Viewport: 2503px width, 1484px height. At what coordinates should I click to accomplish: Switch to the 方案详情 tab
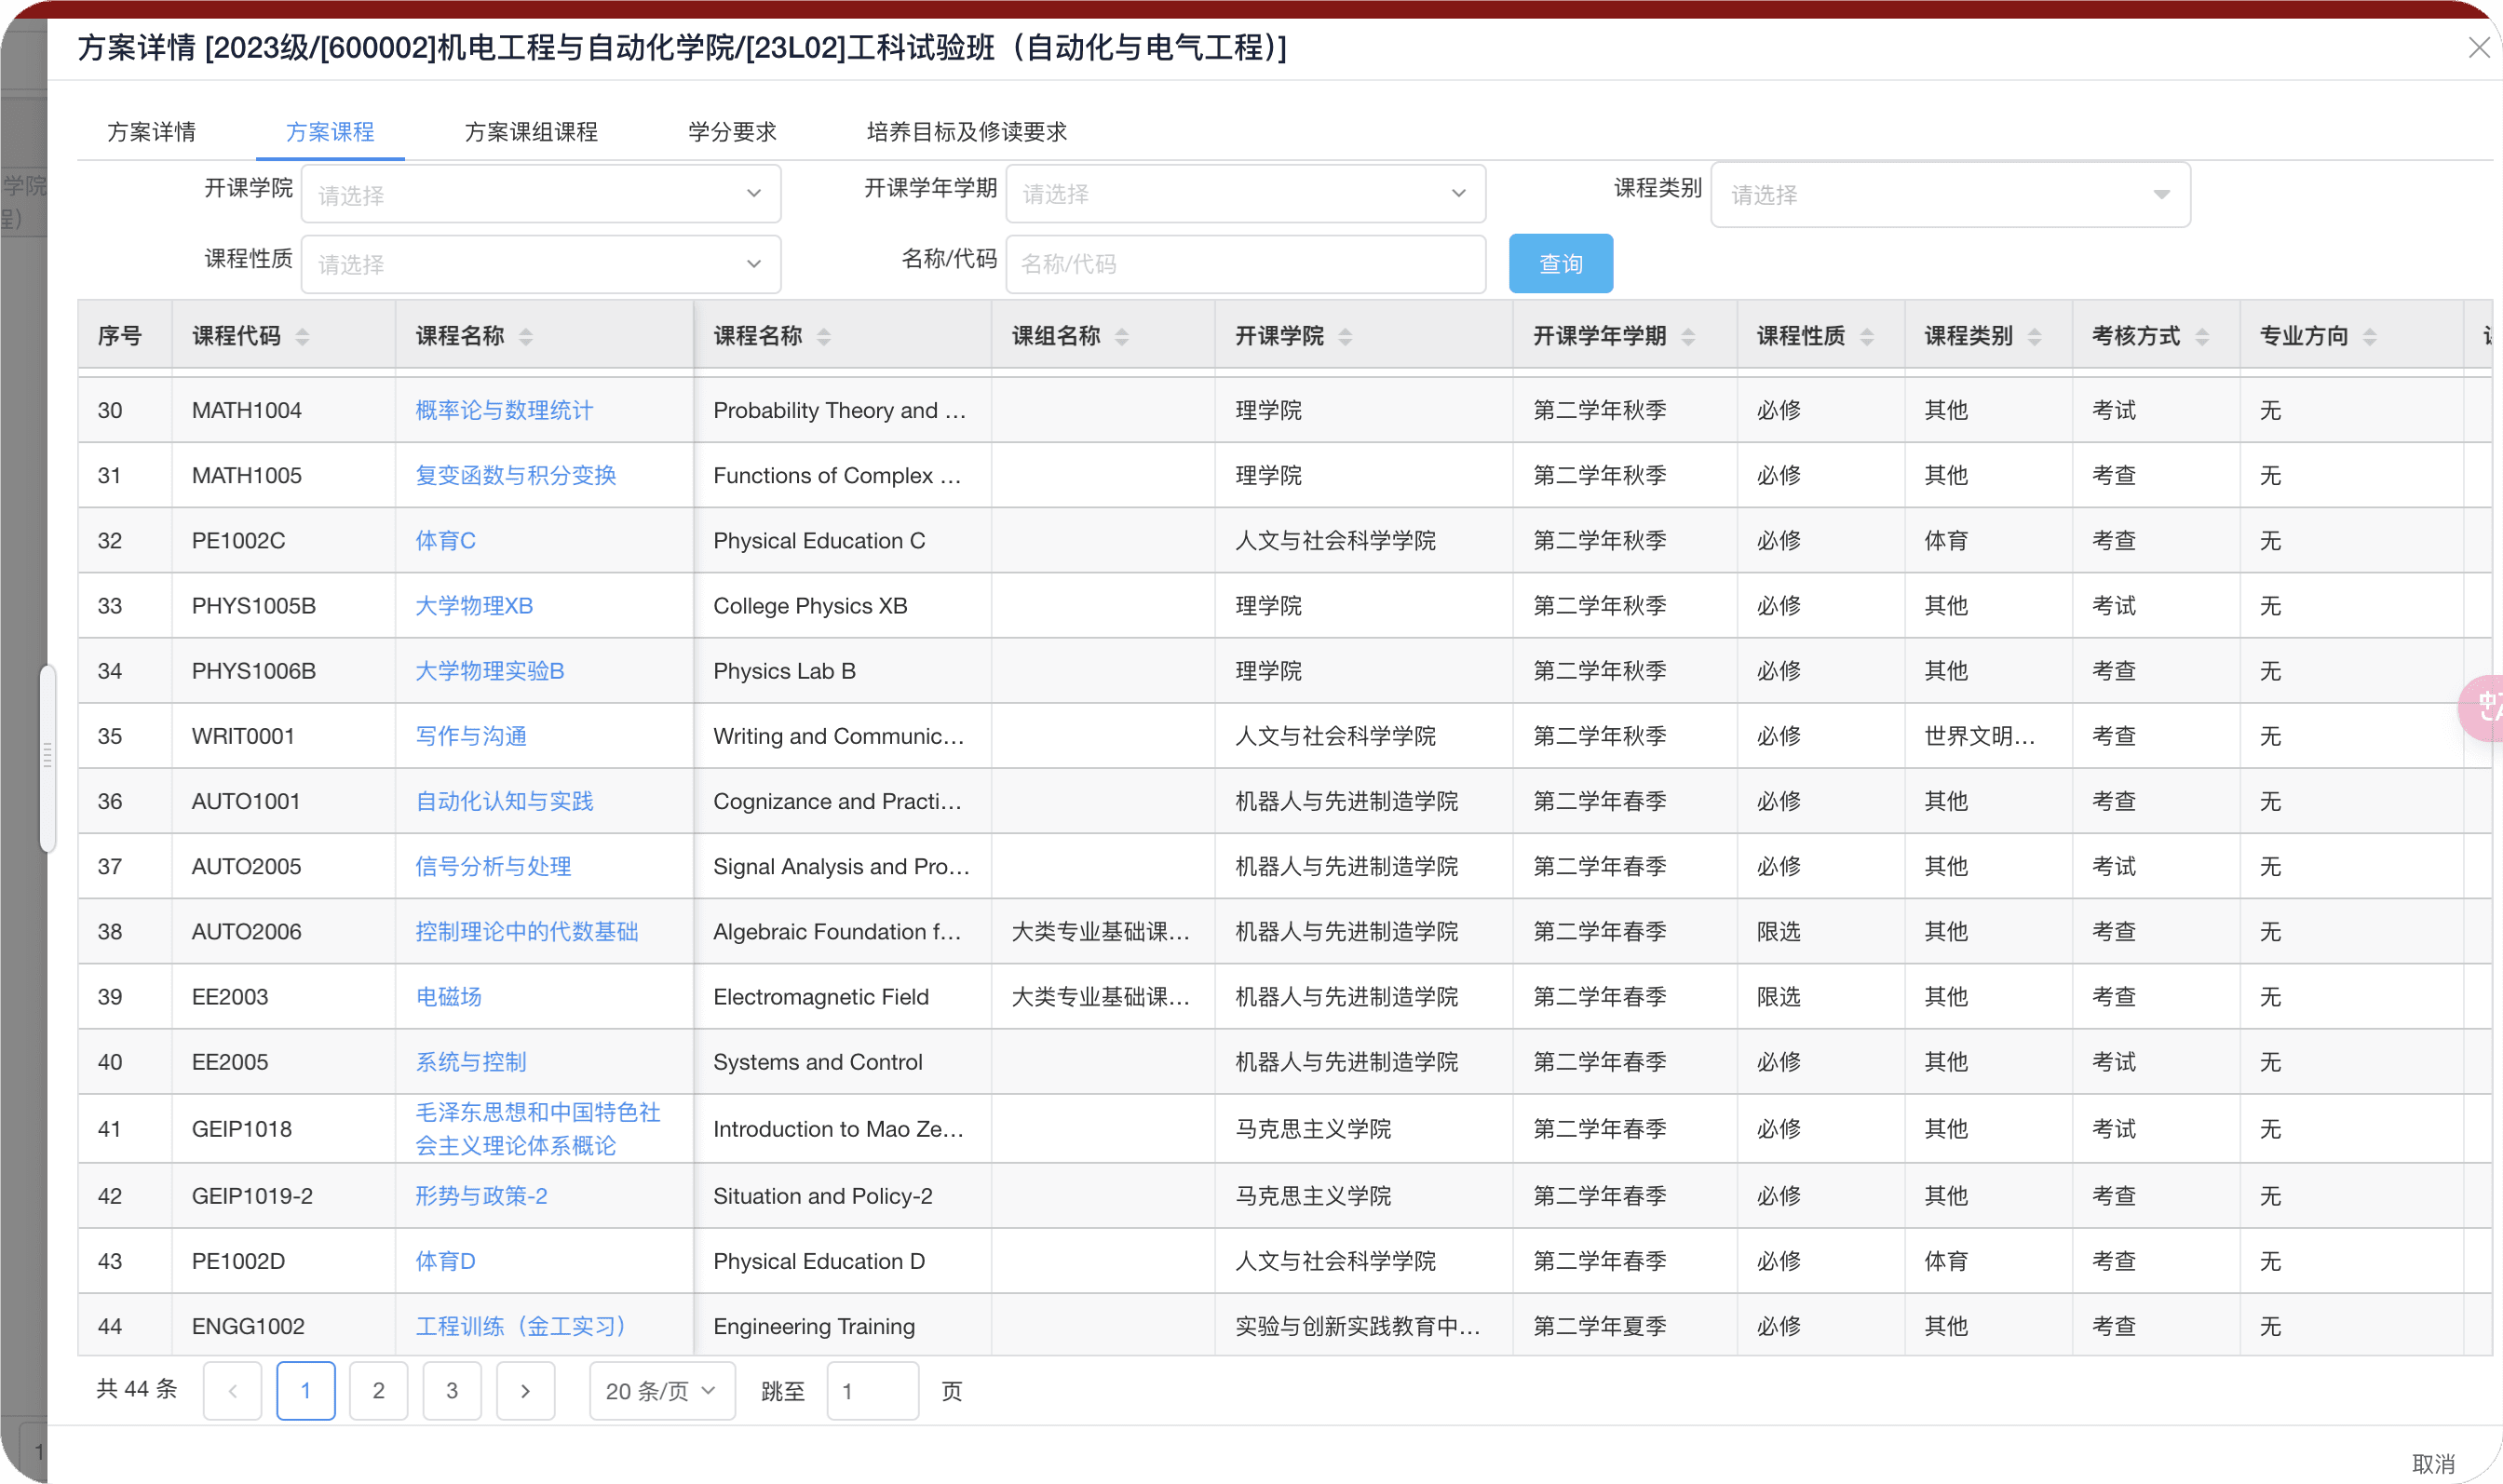(152, 132)
